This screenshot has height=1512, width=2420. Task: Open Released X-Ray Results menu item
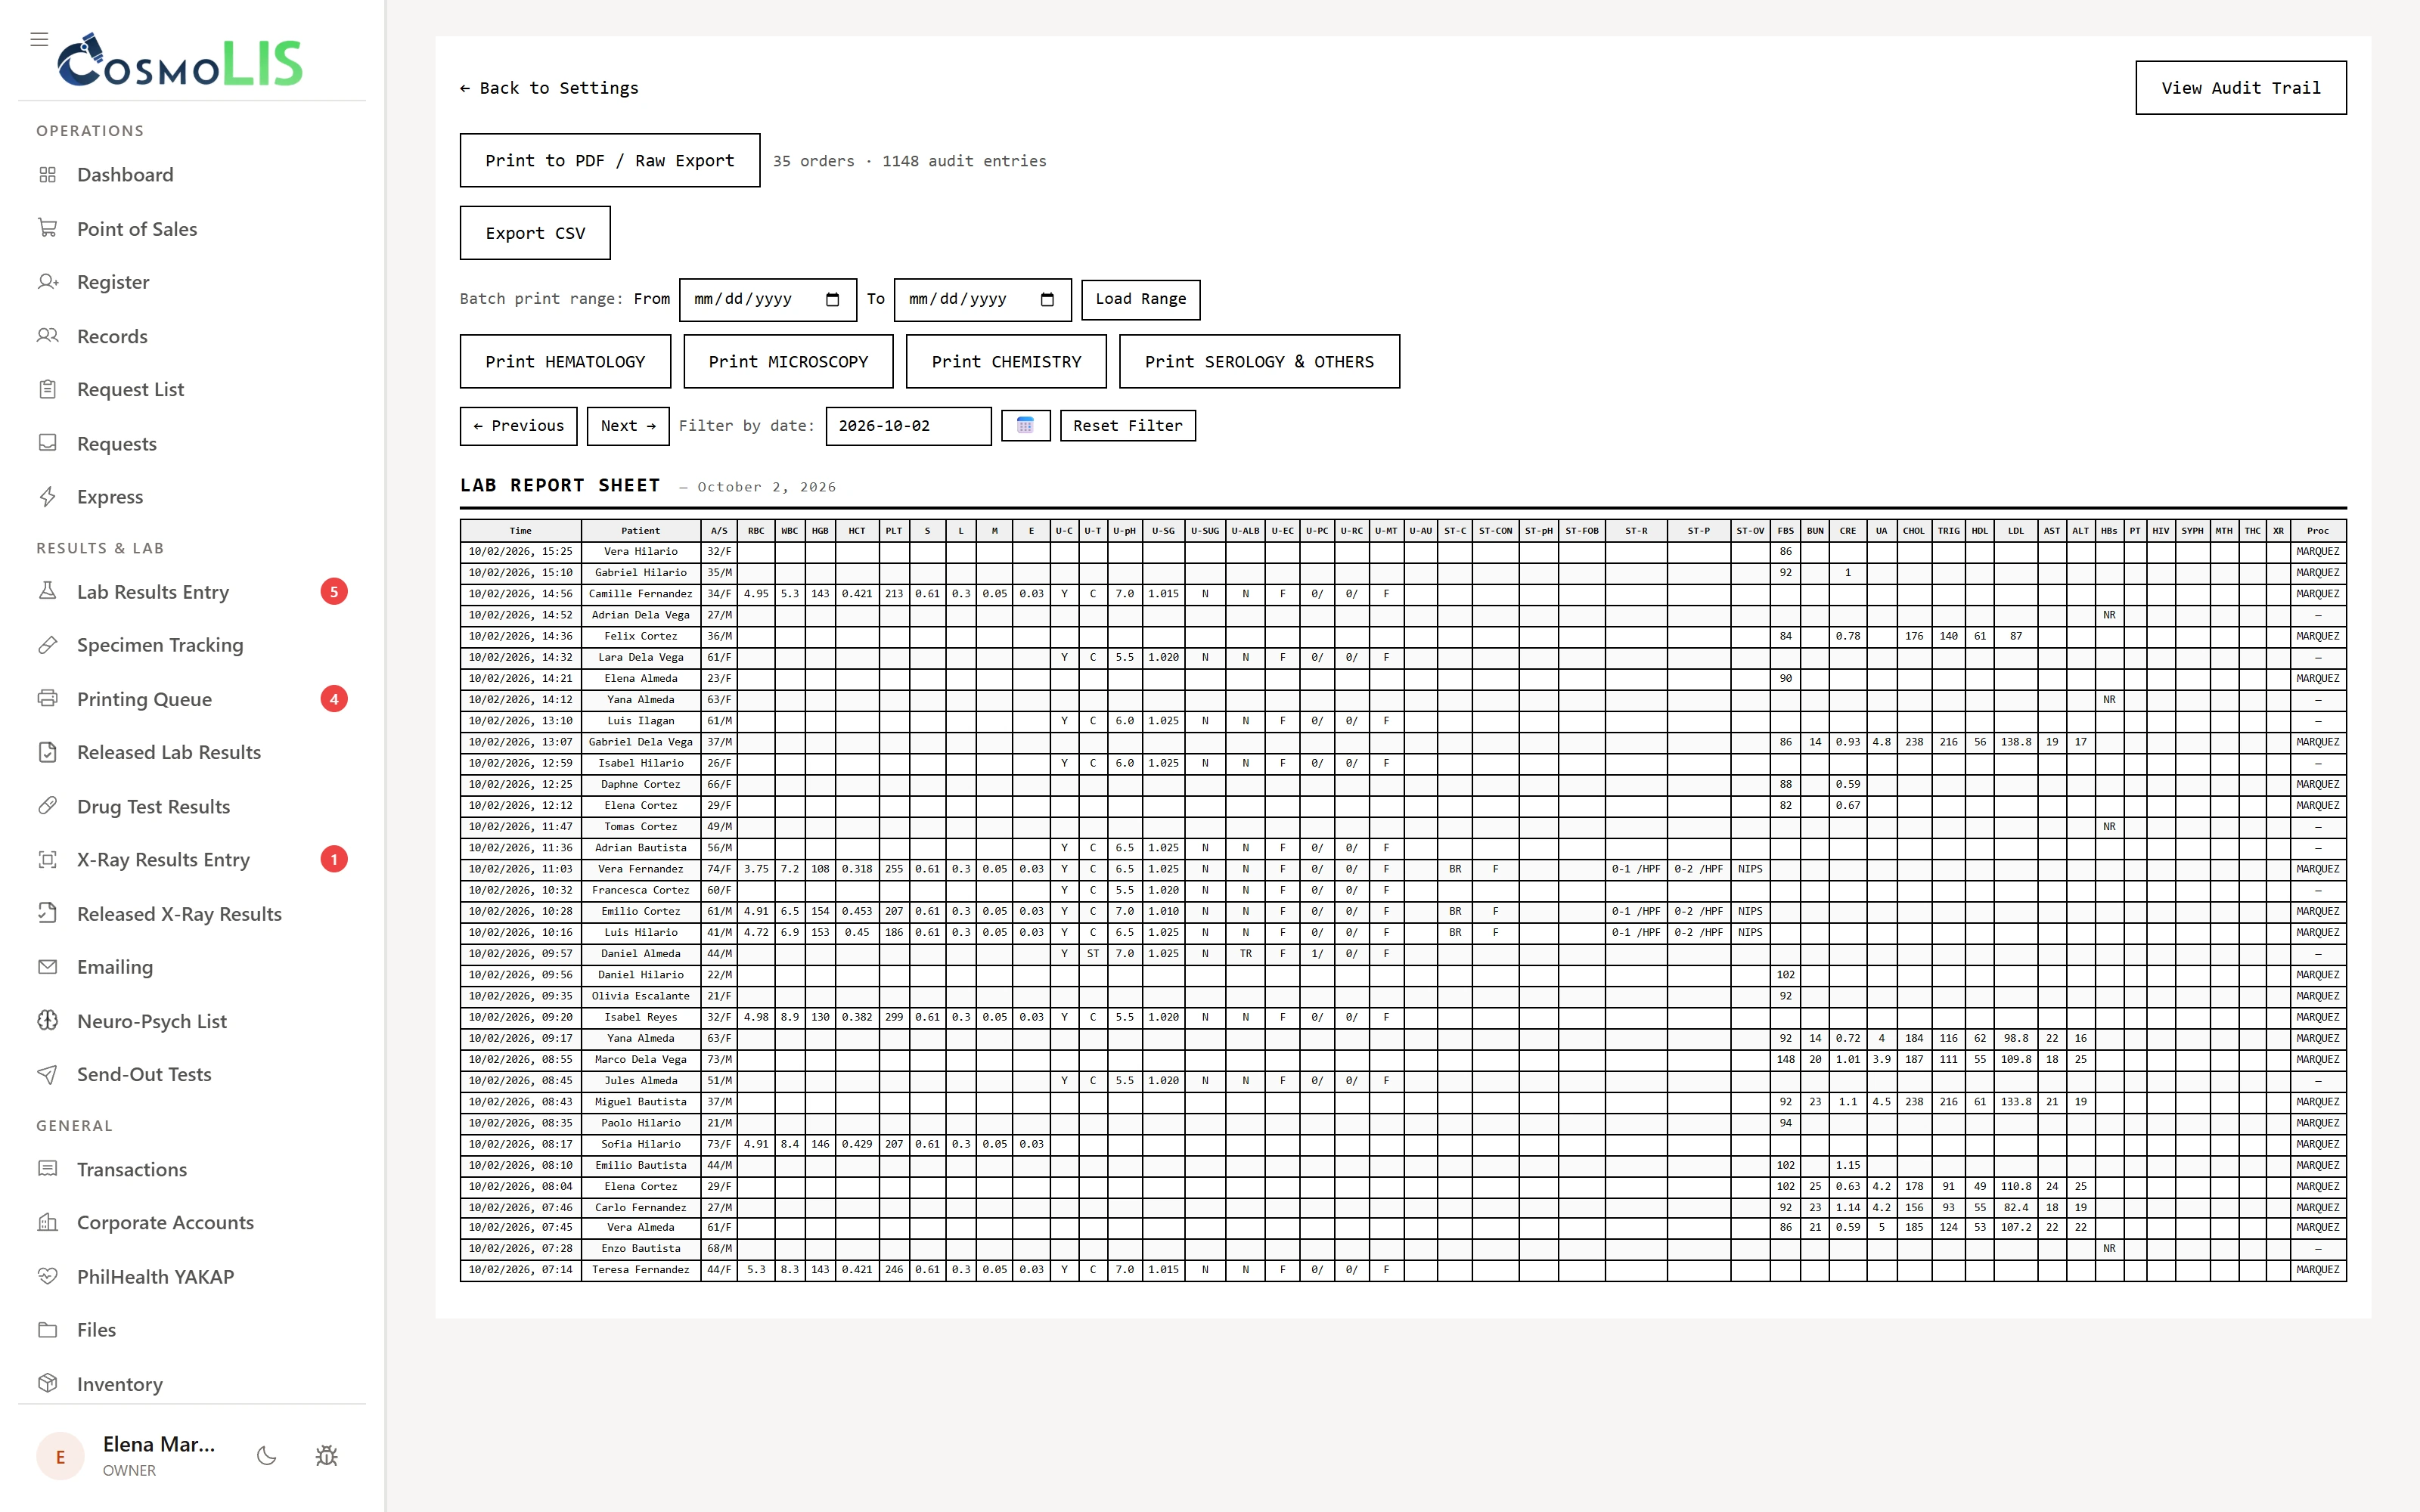tap(192, 913)
